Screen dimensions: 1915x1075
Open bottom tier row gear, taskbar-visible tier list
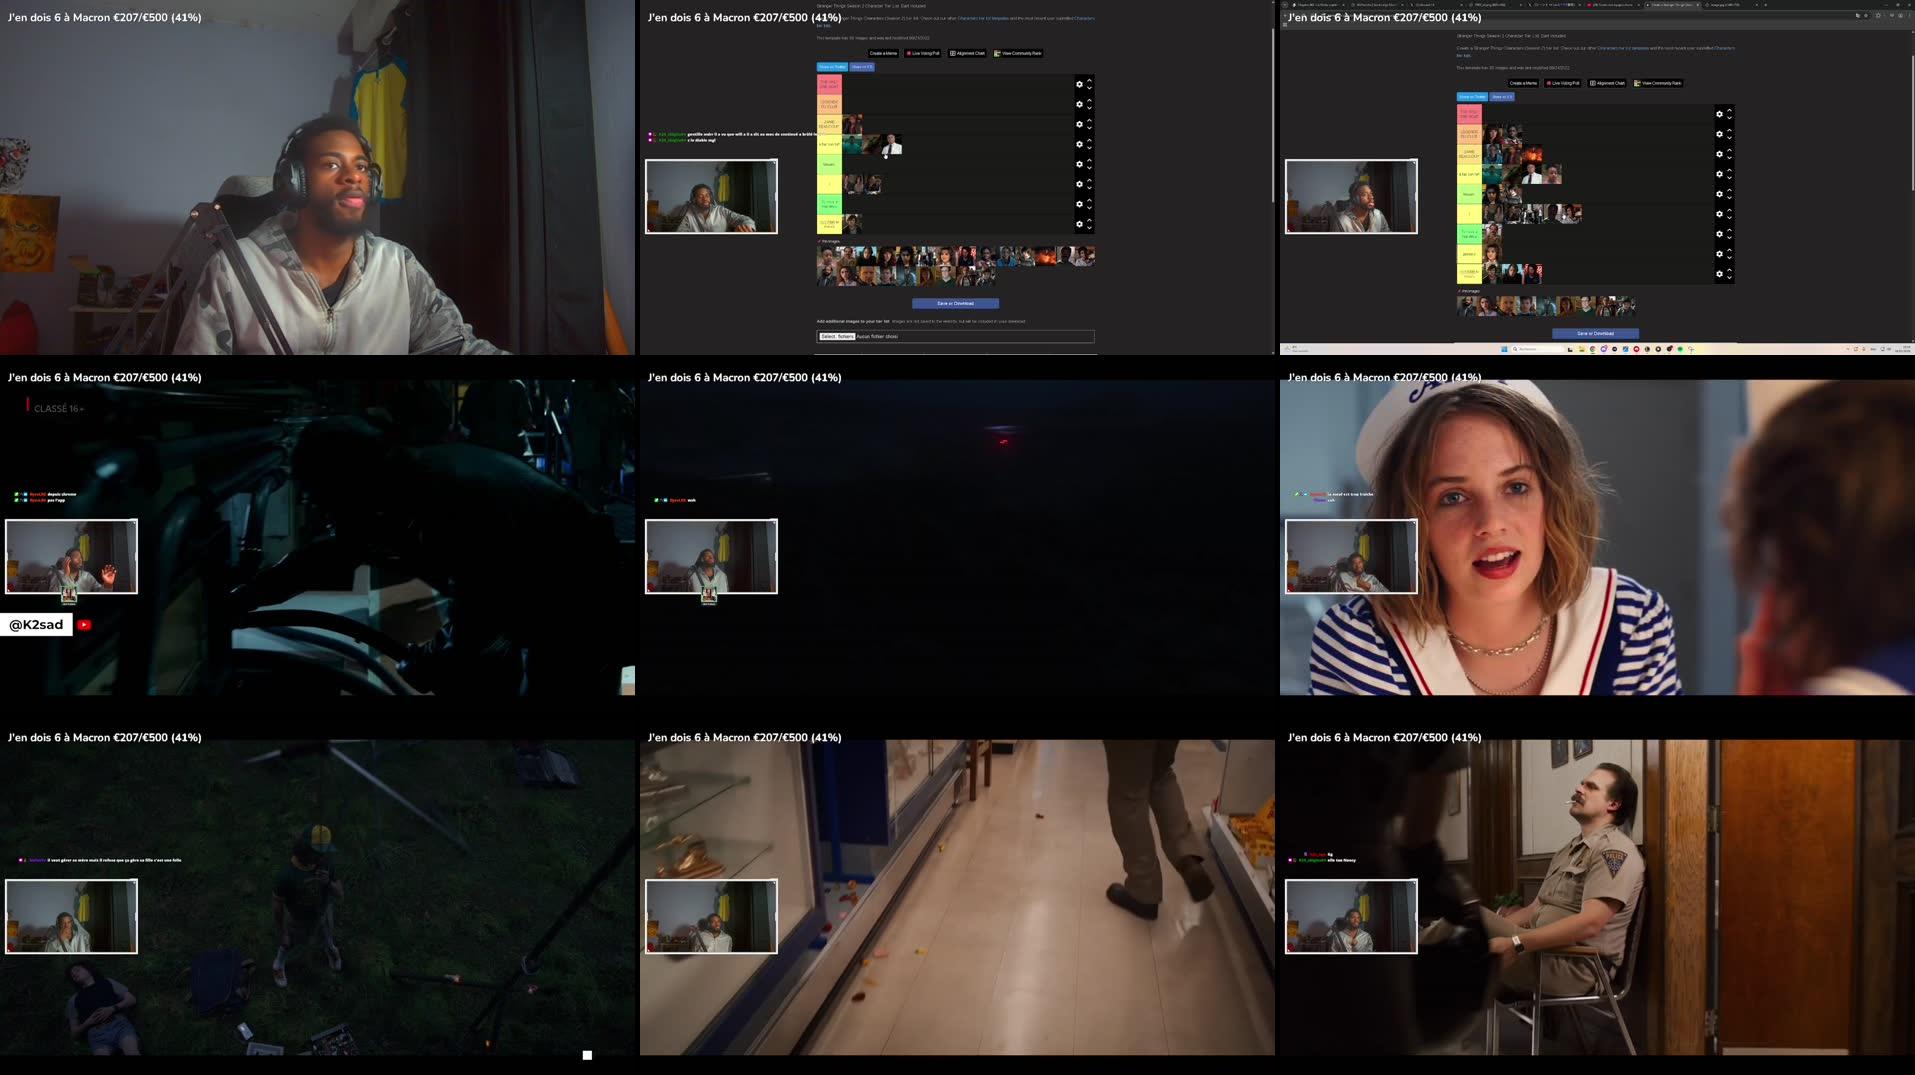click(1719, 274)
